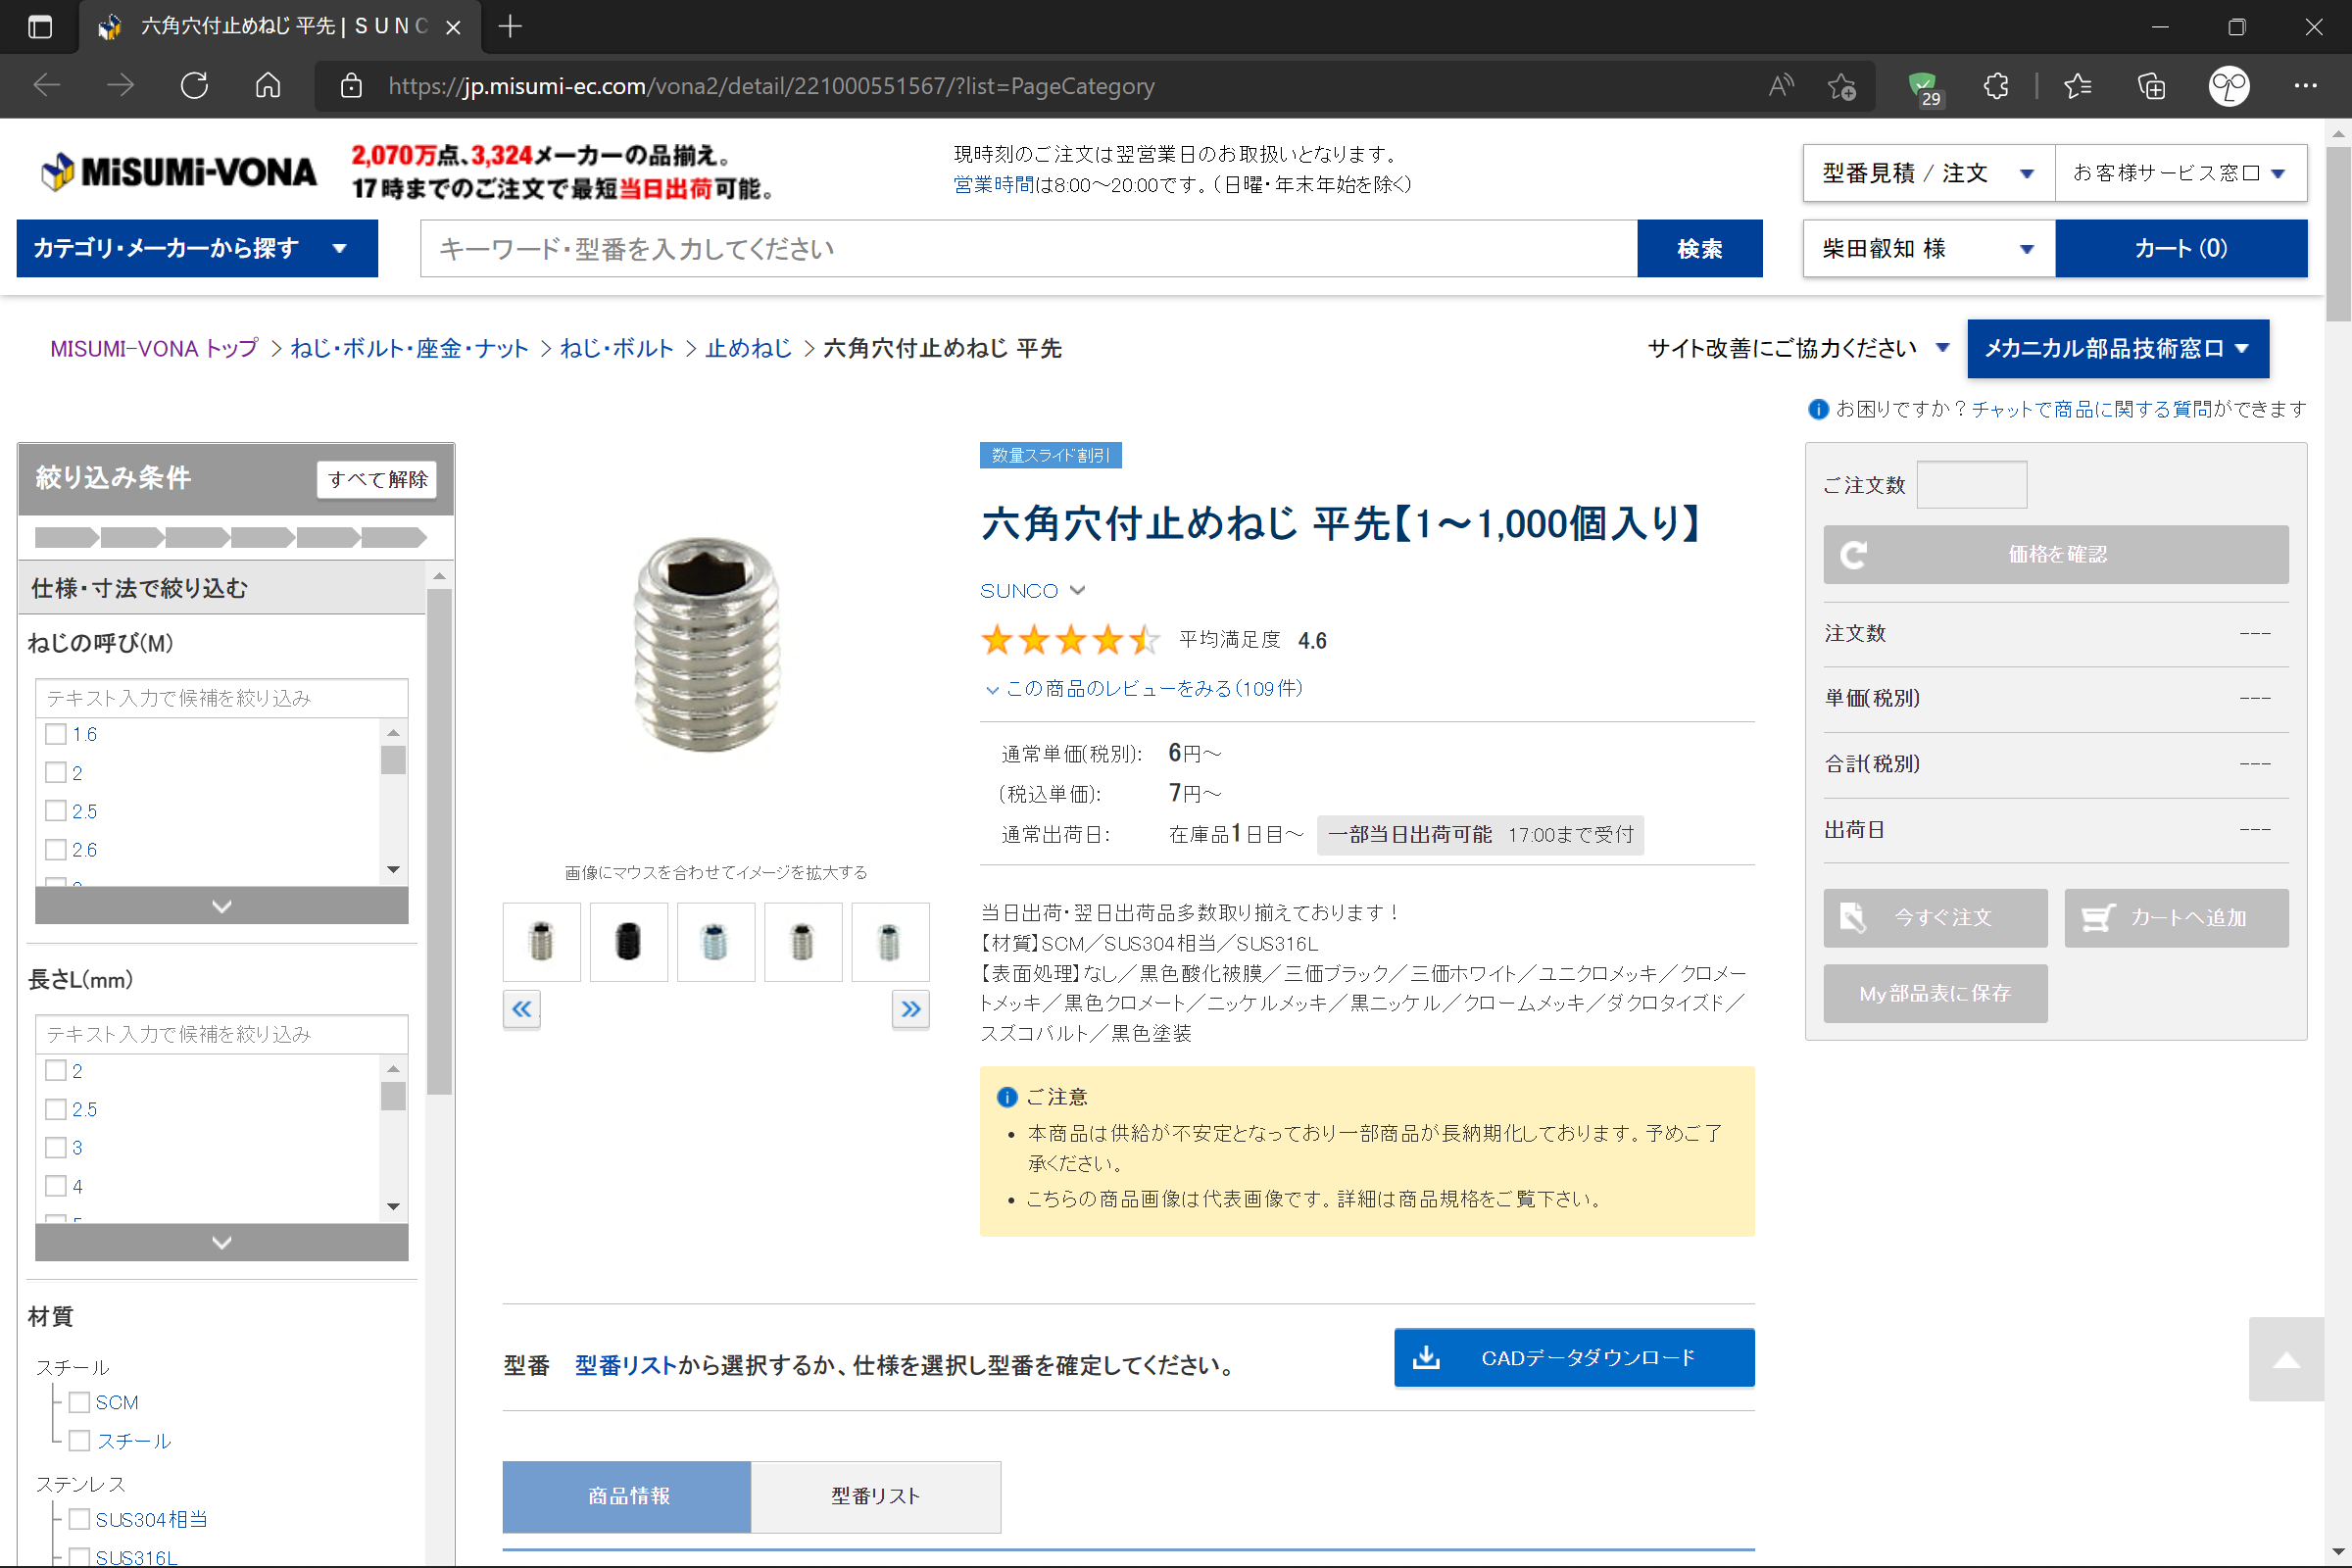Image resolution: width=2352 pixels, height=1568 pixels.
Task: Click the tab actions icon at top left
Action: pyautogui.click(x=40, y=26)
